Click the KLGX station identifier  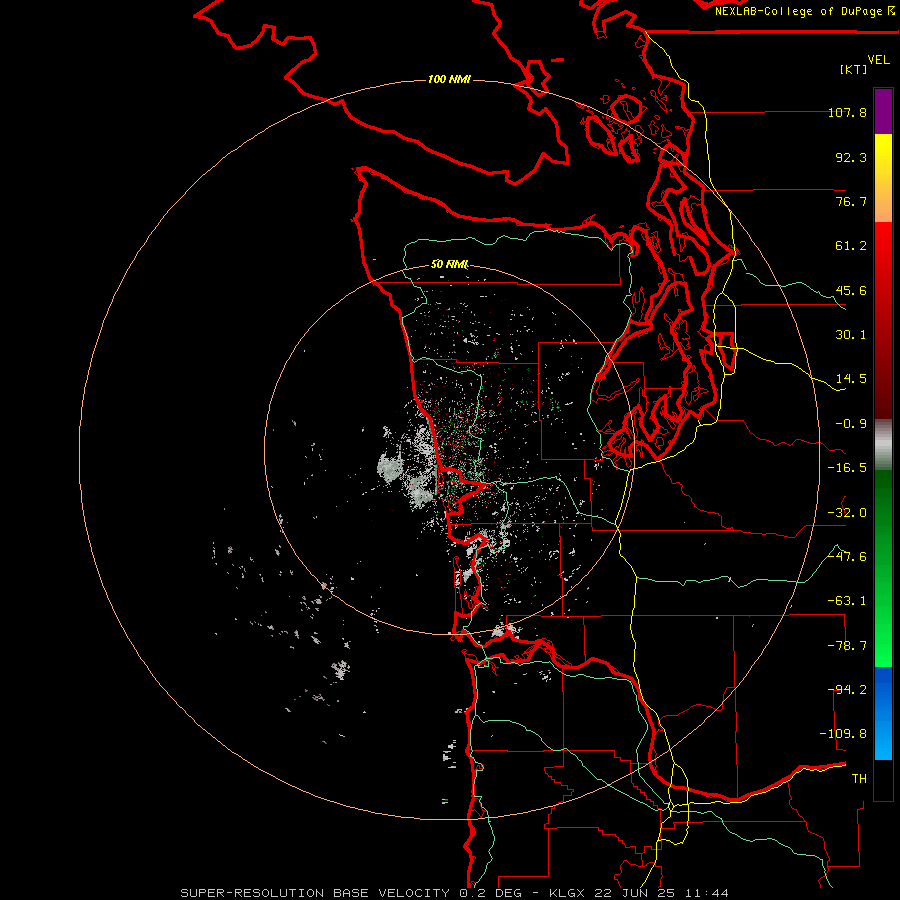coord(568,893)
